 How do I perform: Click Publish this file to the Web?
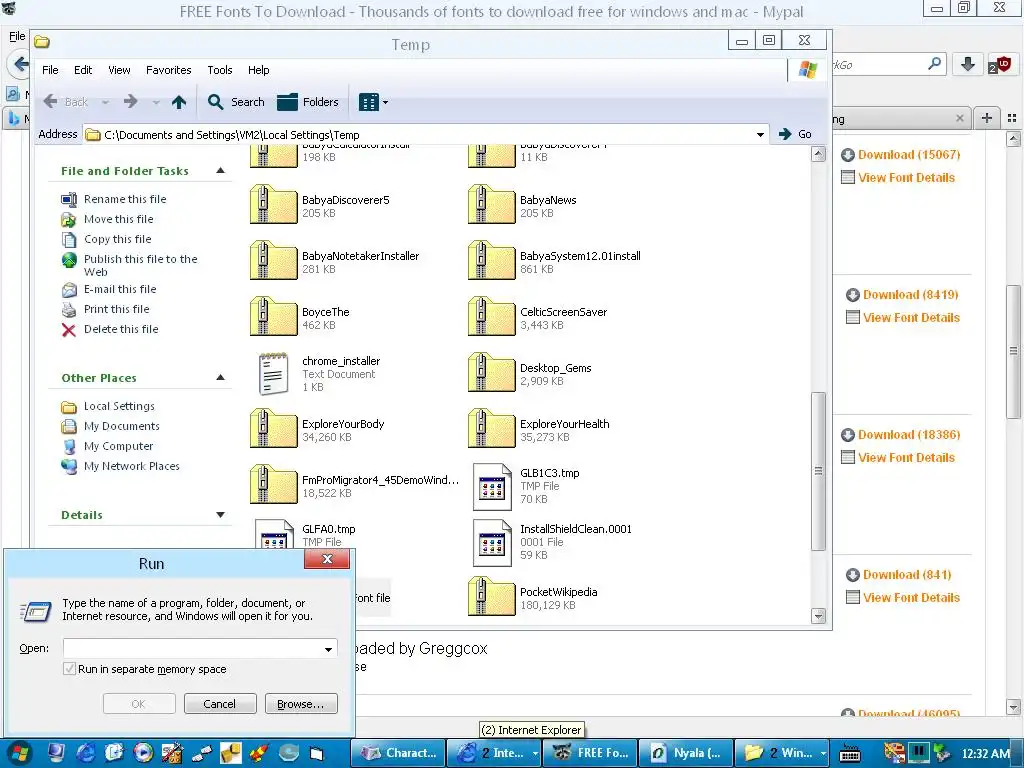[x=140, y=265]
